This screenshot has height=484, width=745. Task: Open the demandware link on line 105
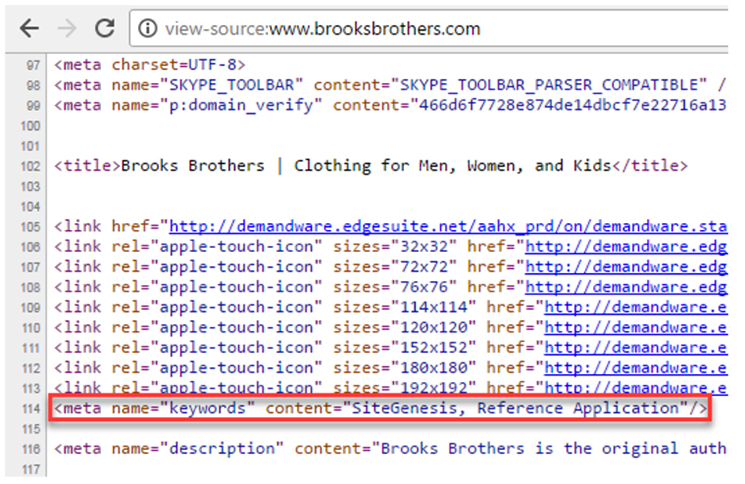(448, 227)
